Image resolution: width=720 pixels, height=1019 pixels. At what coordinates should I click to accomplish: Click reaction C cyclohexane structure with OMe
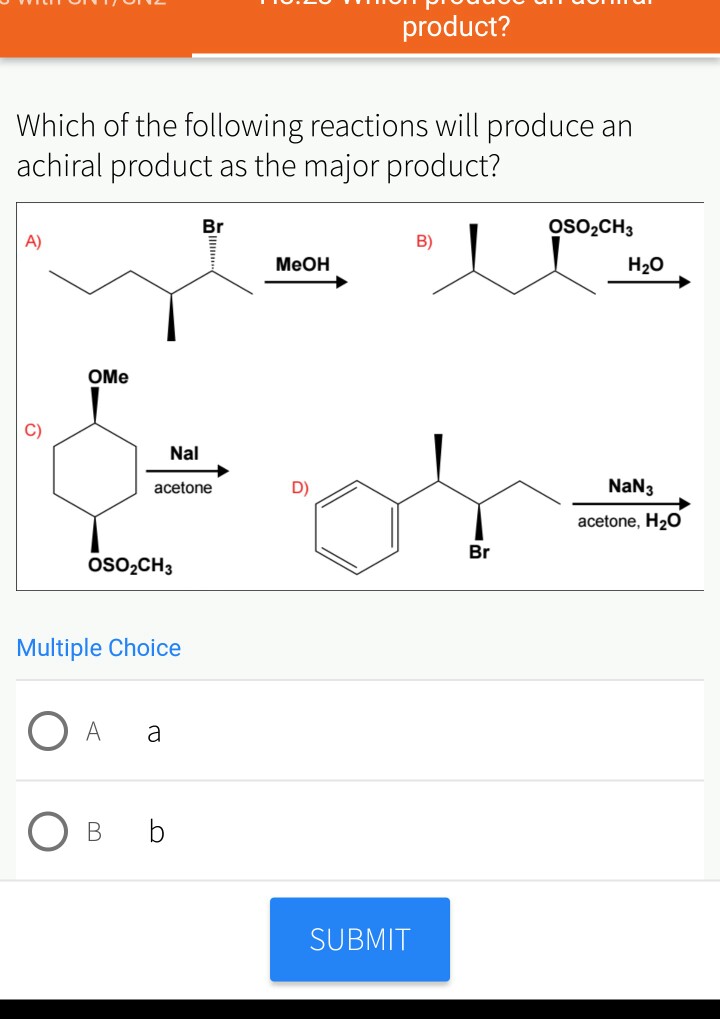(95, 465)
